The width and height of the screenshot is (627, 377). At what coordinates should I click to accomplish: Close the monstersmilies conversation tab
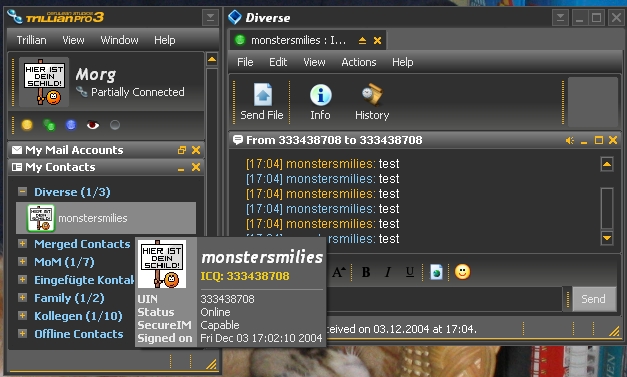(377, 40)
